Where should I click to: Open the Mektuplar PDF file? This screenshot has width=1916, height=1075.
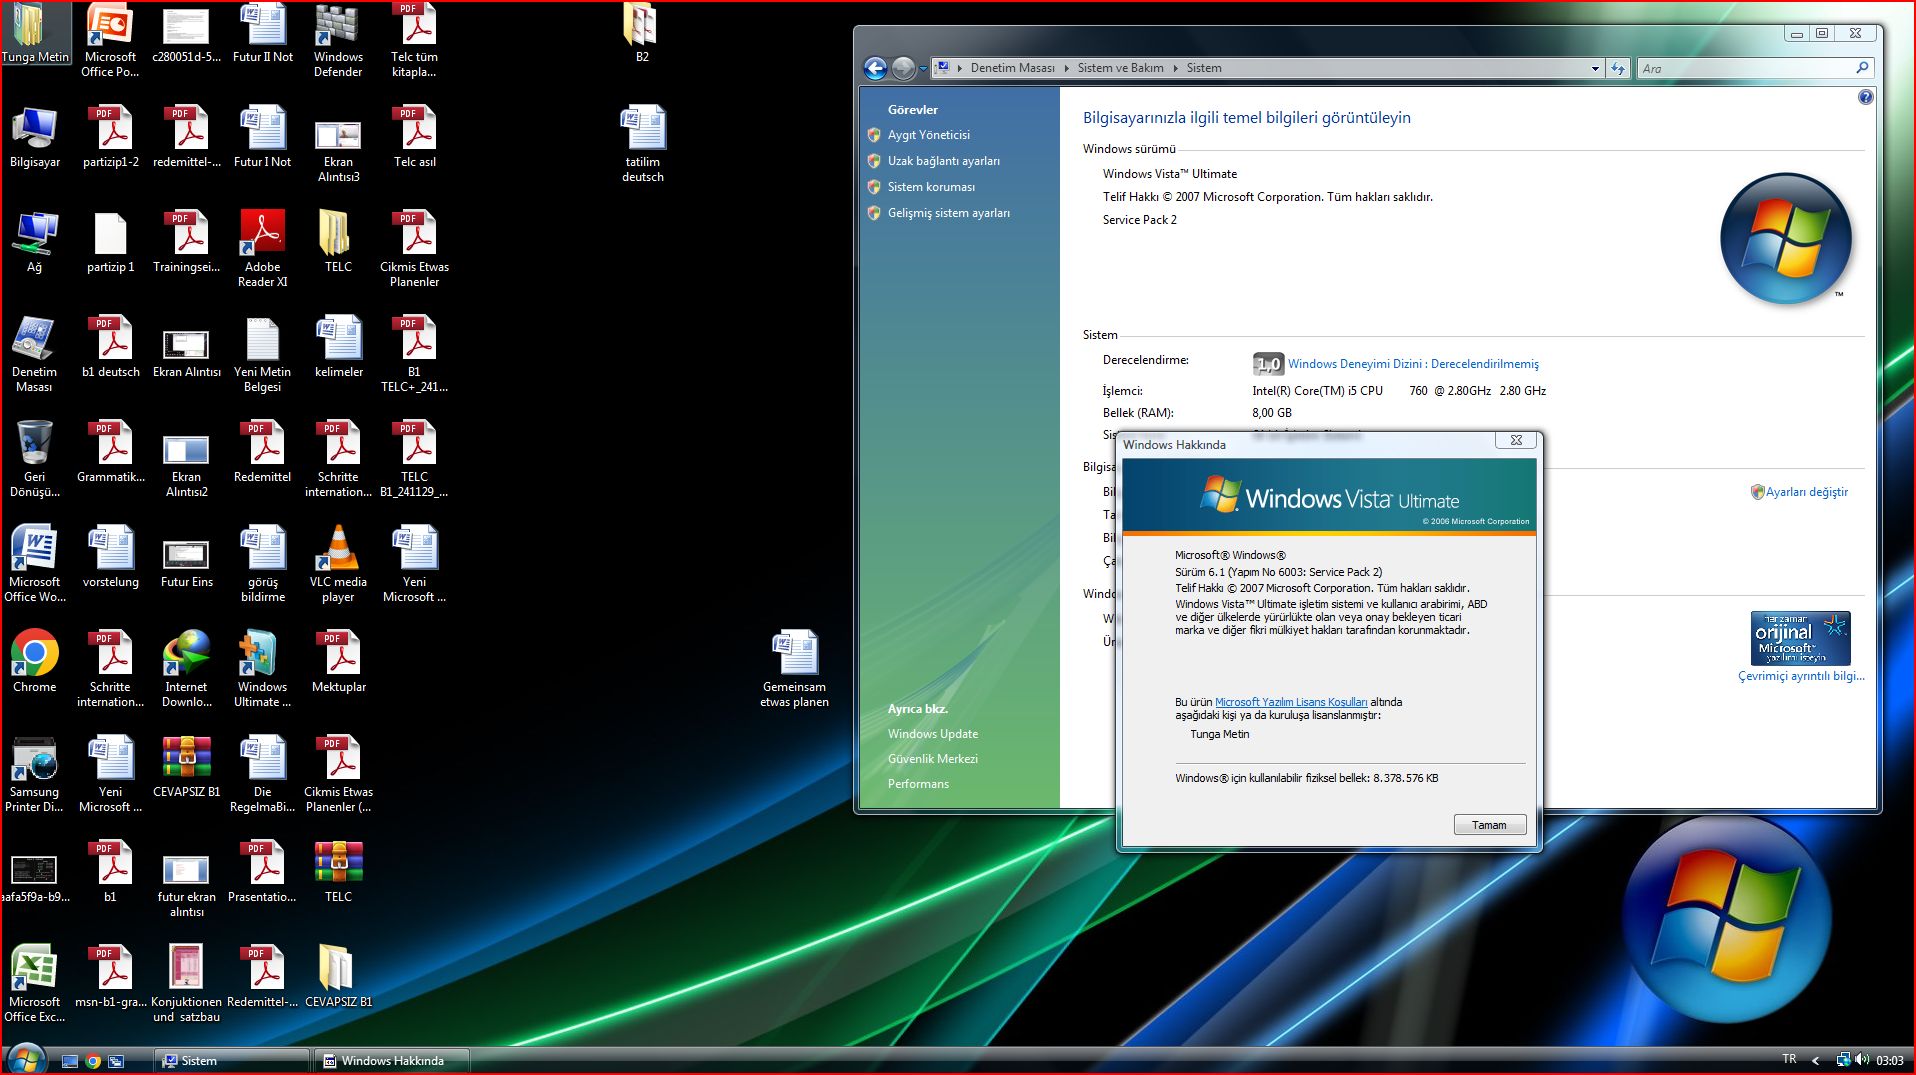tap(339, 661)
